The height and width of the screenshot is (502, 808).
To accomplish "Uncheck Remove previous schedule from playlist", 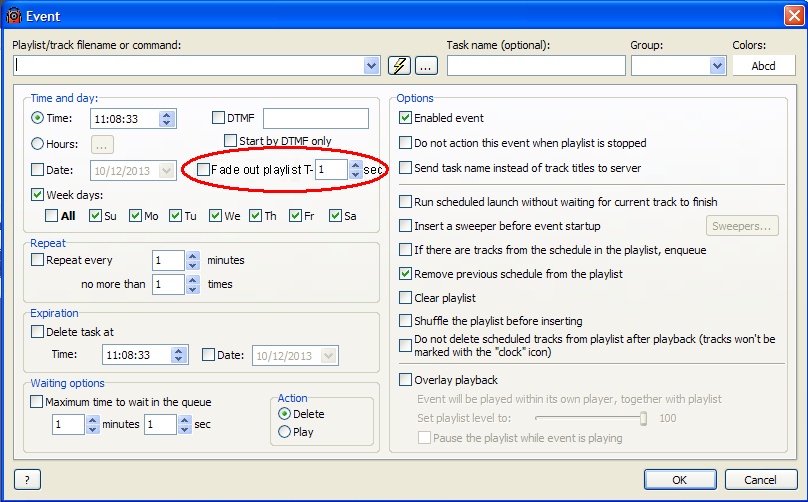I will (406, 274).
